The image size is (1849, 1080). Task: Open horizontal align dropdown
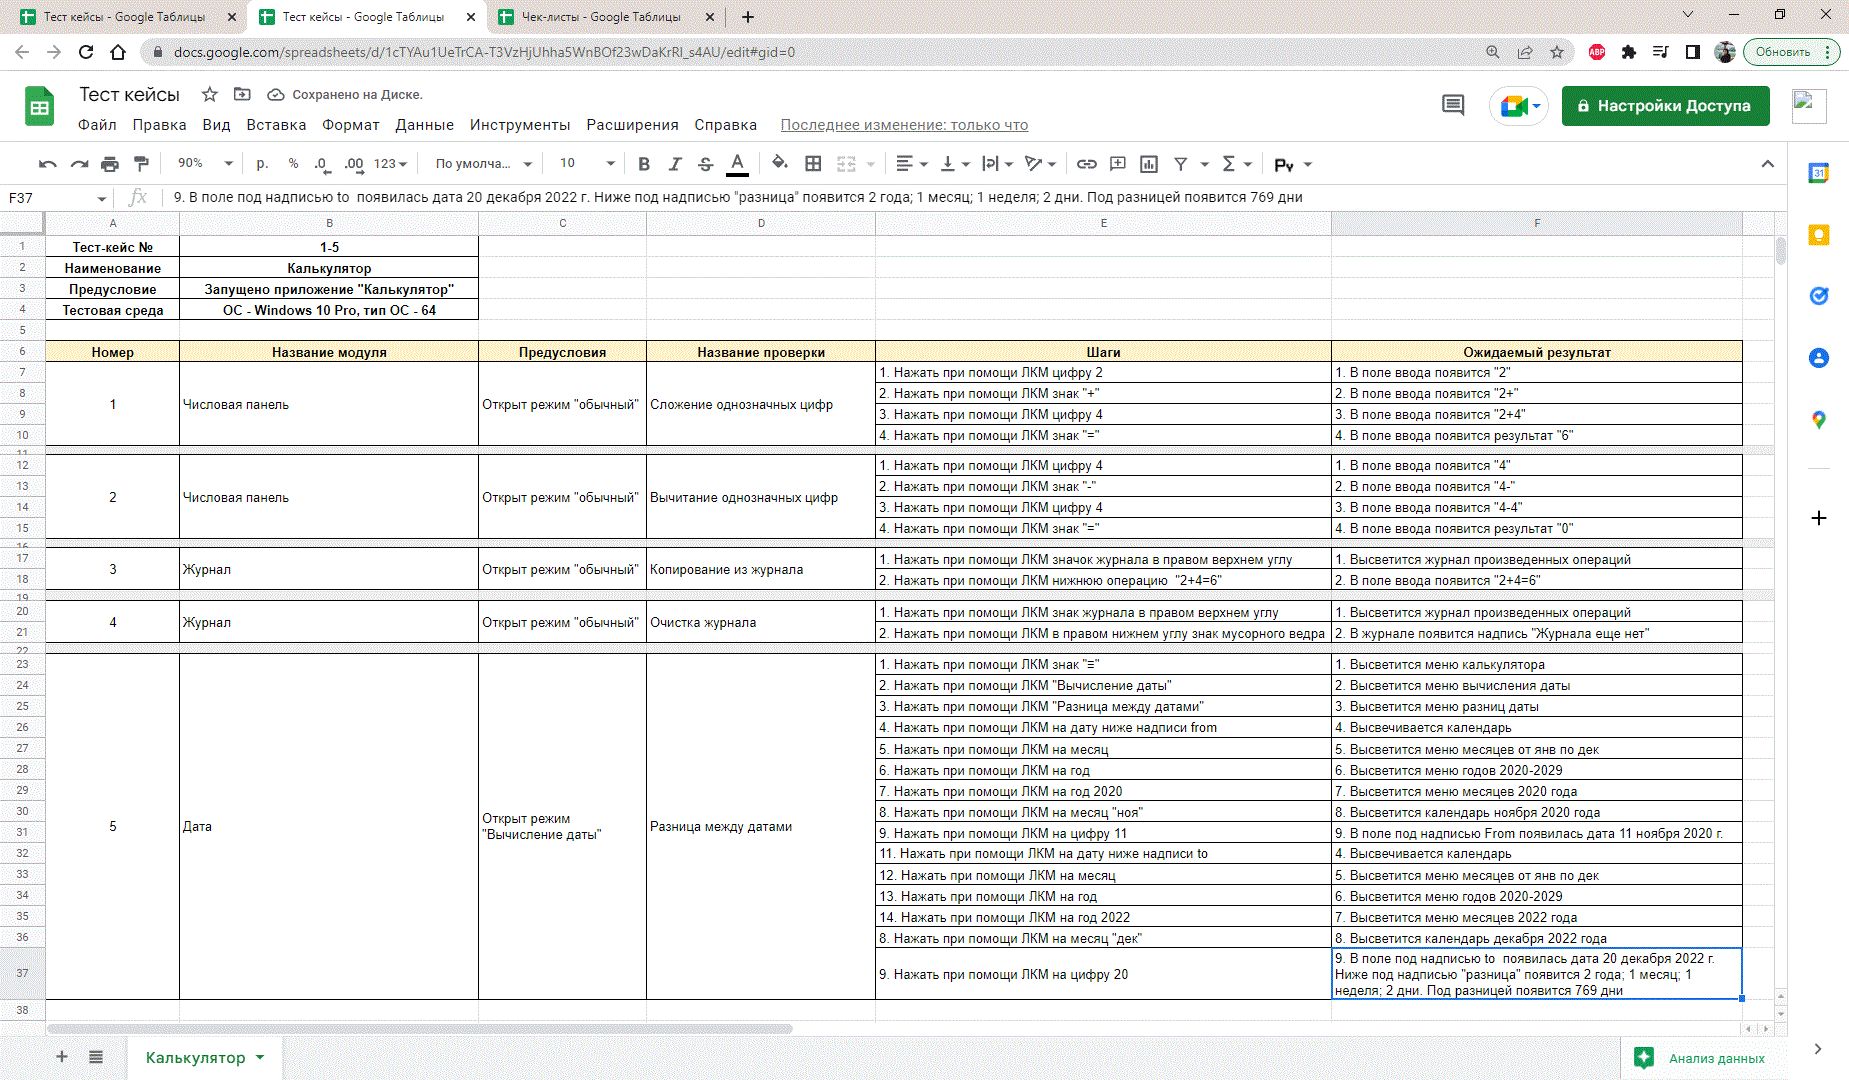(911, 164)
